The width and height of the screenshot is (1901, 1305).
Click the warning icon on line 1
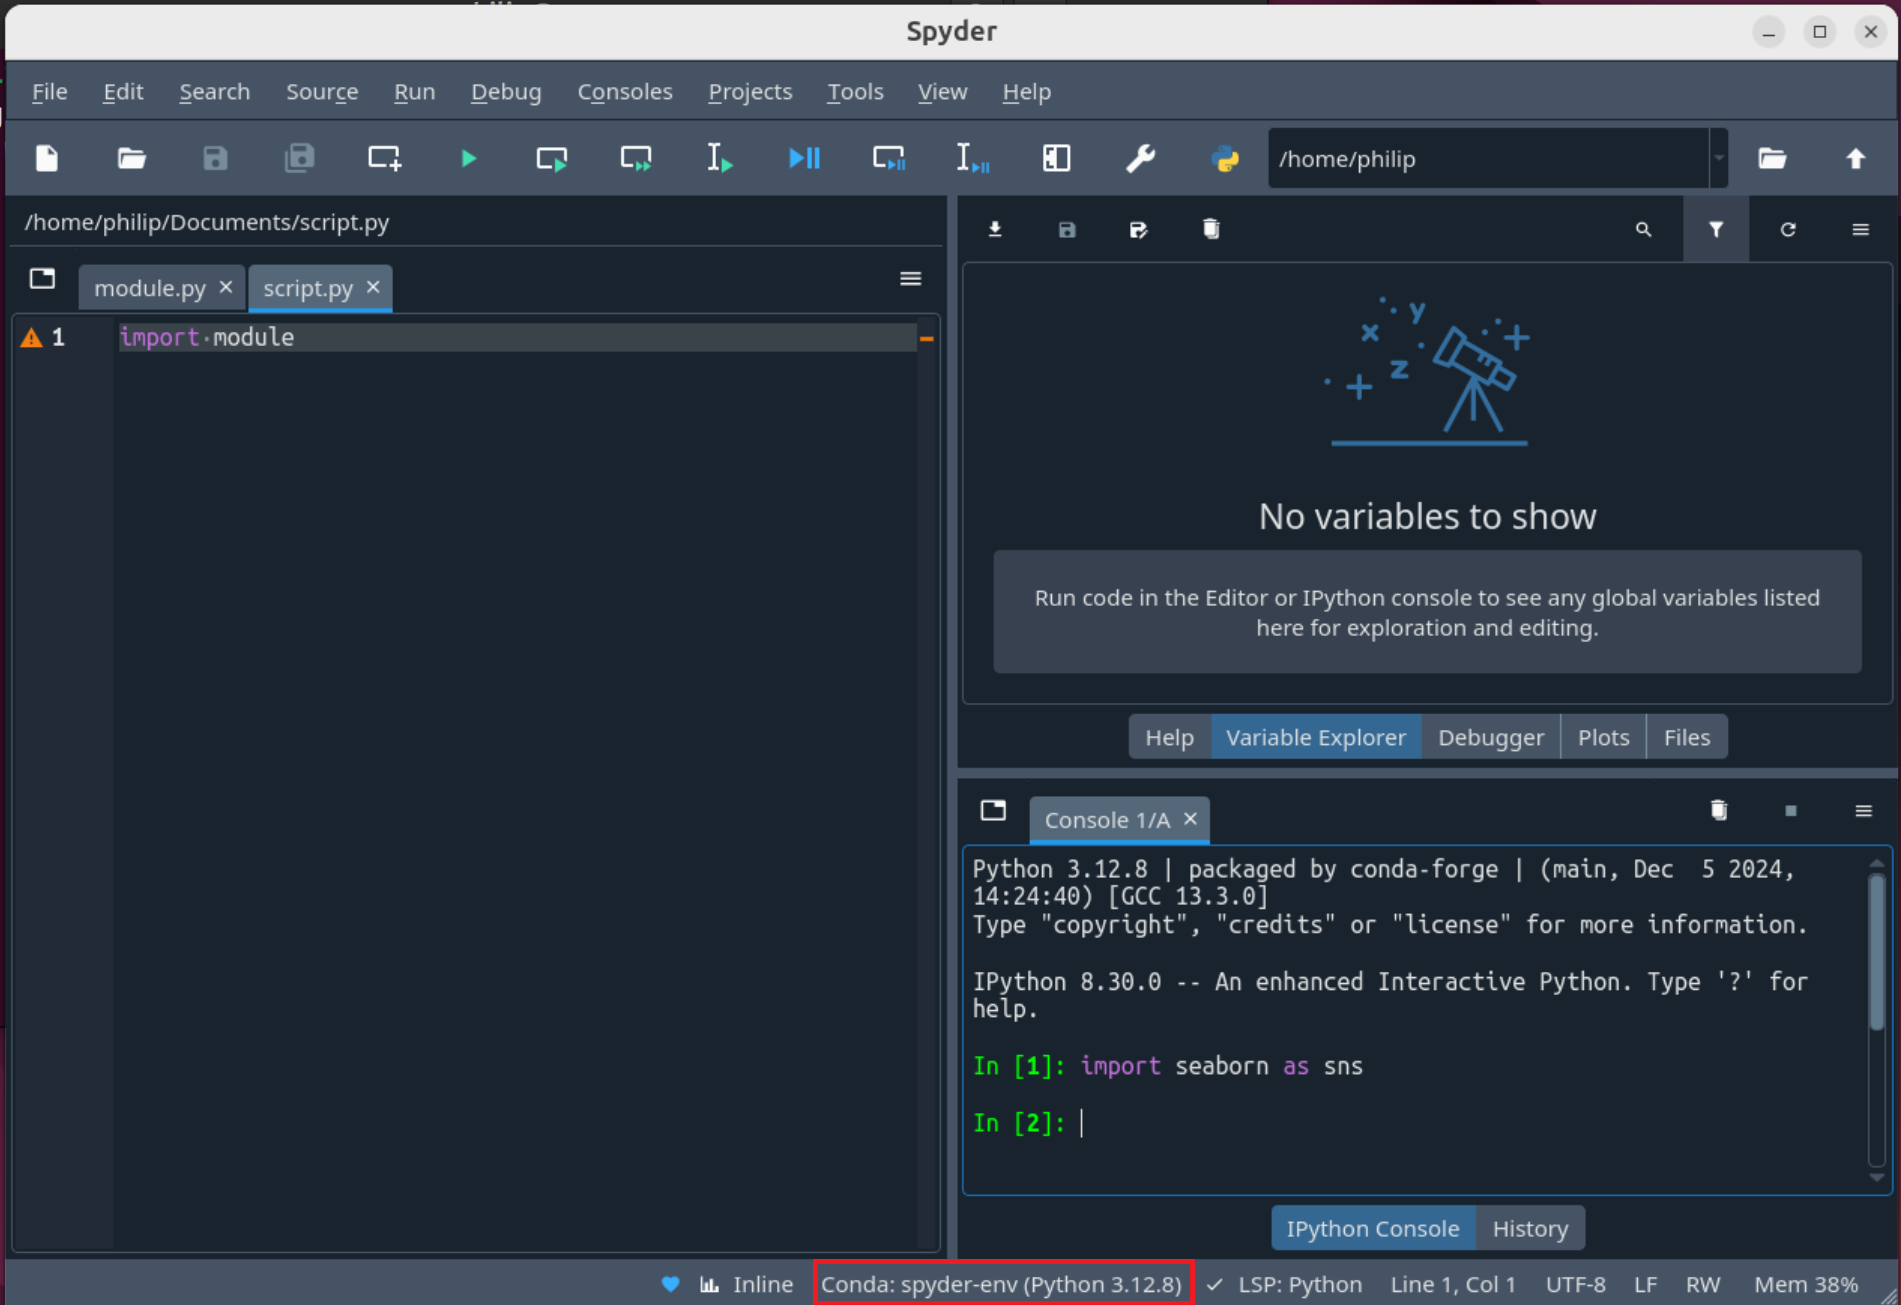coord(32,338)
